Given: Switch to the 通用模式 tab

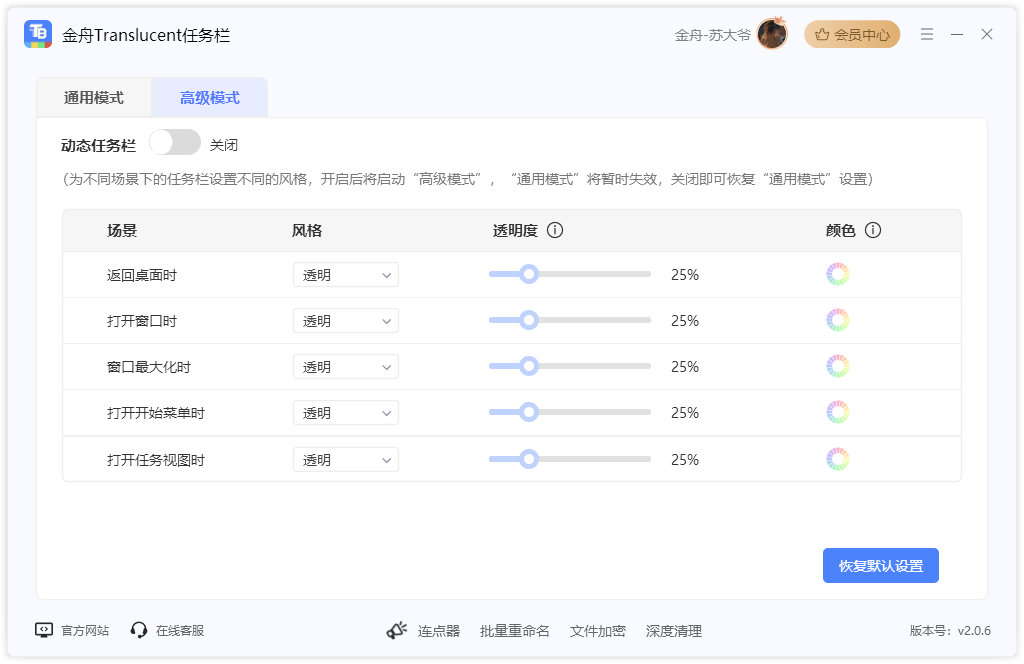Looking at the screenshot, I should click(x=93, y=98).
